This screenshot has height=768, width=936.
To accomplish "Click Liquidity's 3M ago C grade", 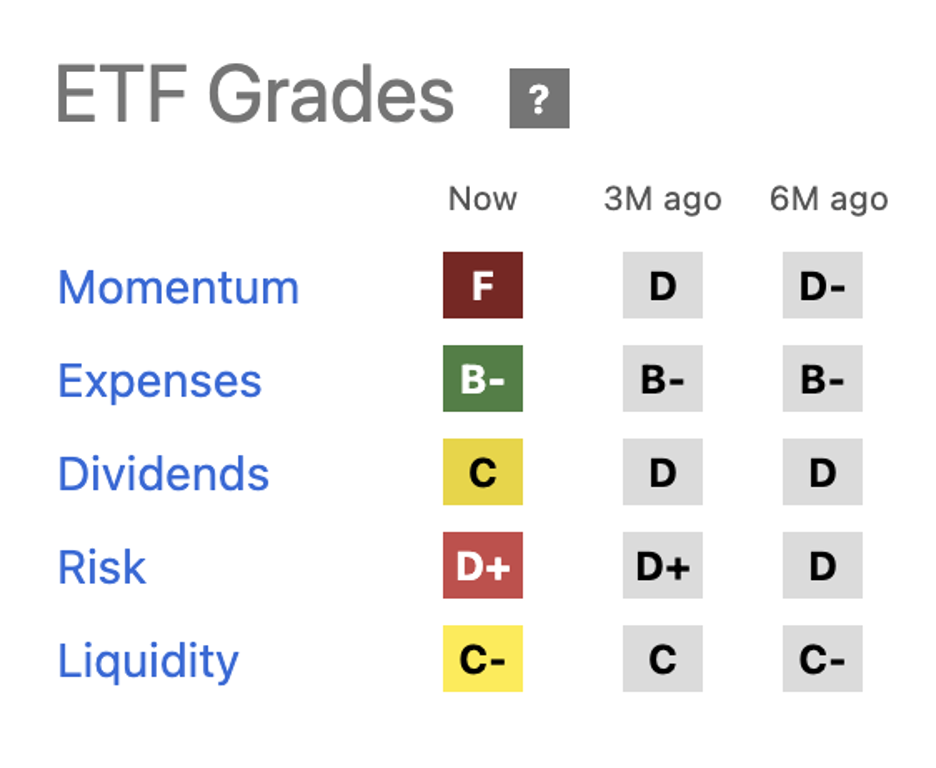I will (662, 659).
